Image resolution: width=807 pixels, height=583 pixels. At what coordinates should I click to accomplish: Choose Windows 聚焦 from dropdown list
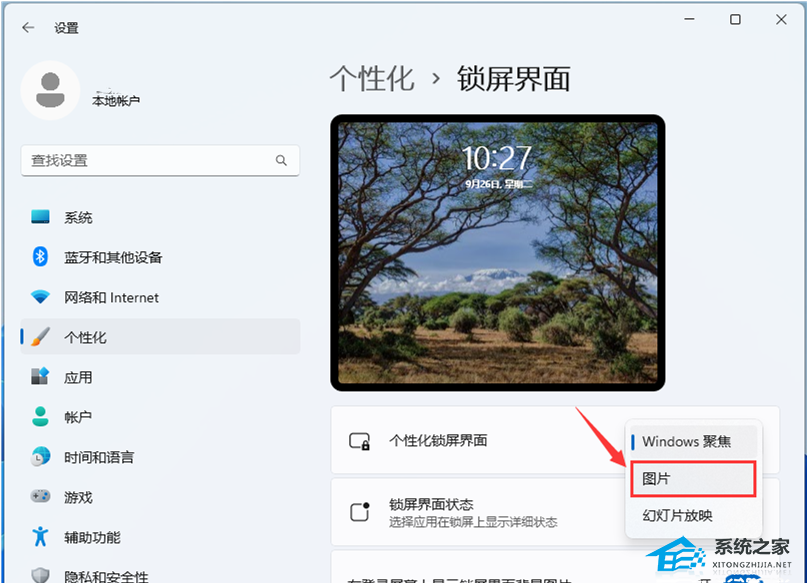[693, 441]
